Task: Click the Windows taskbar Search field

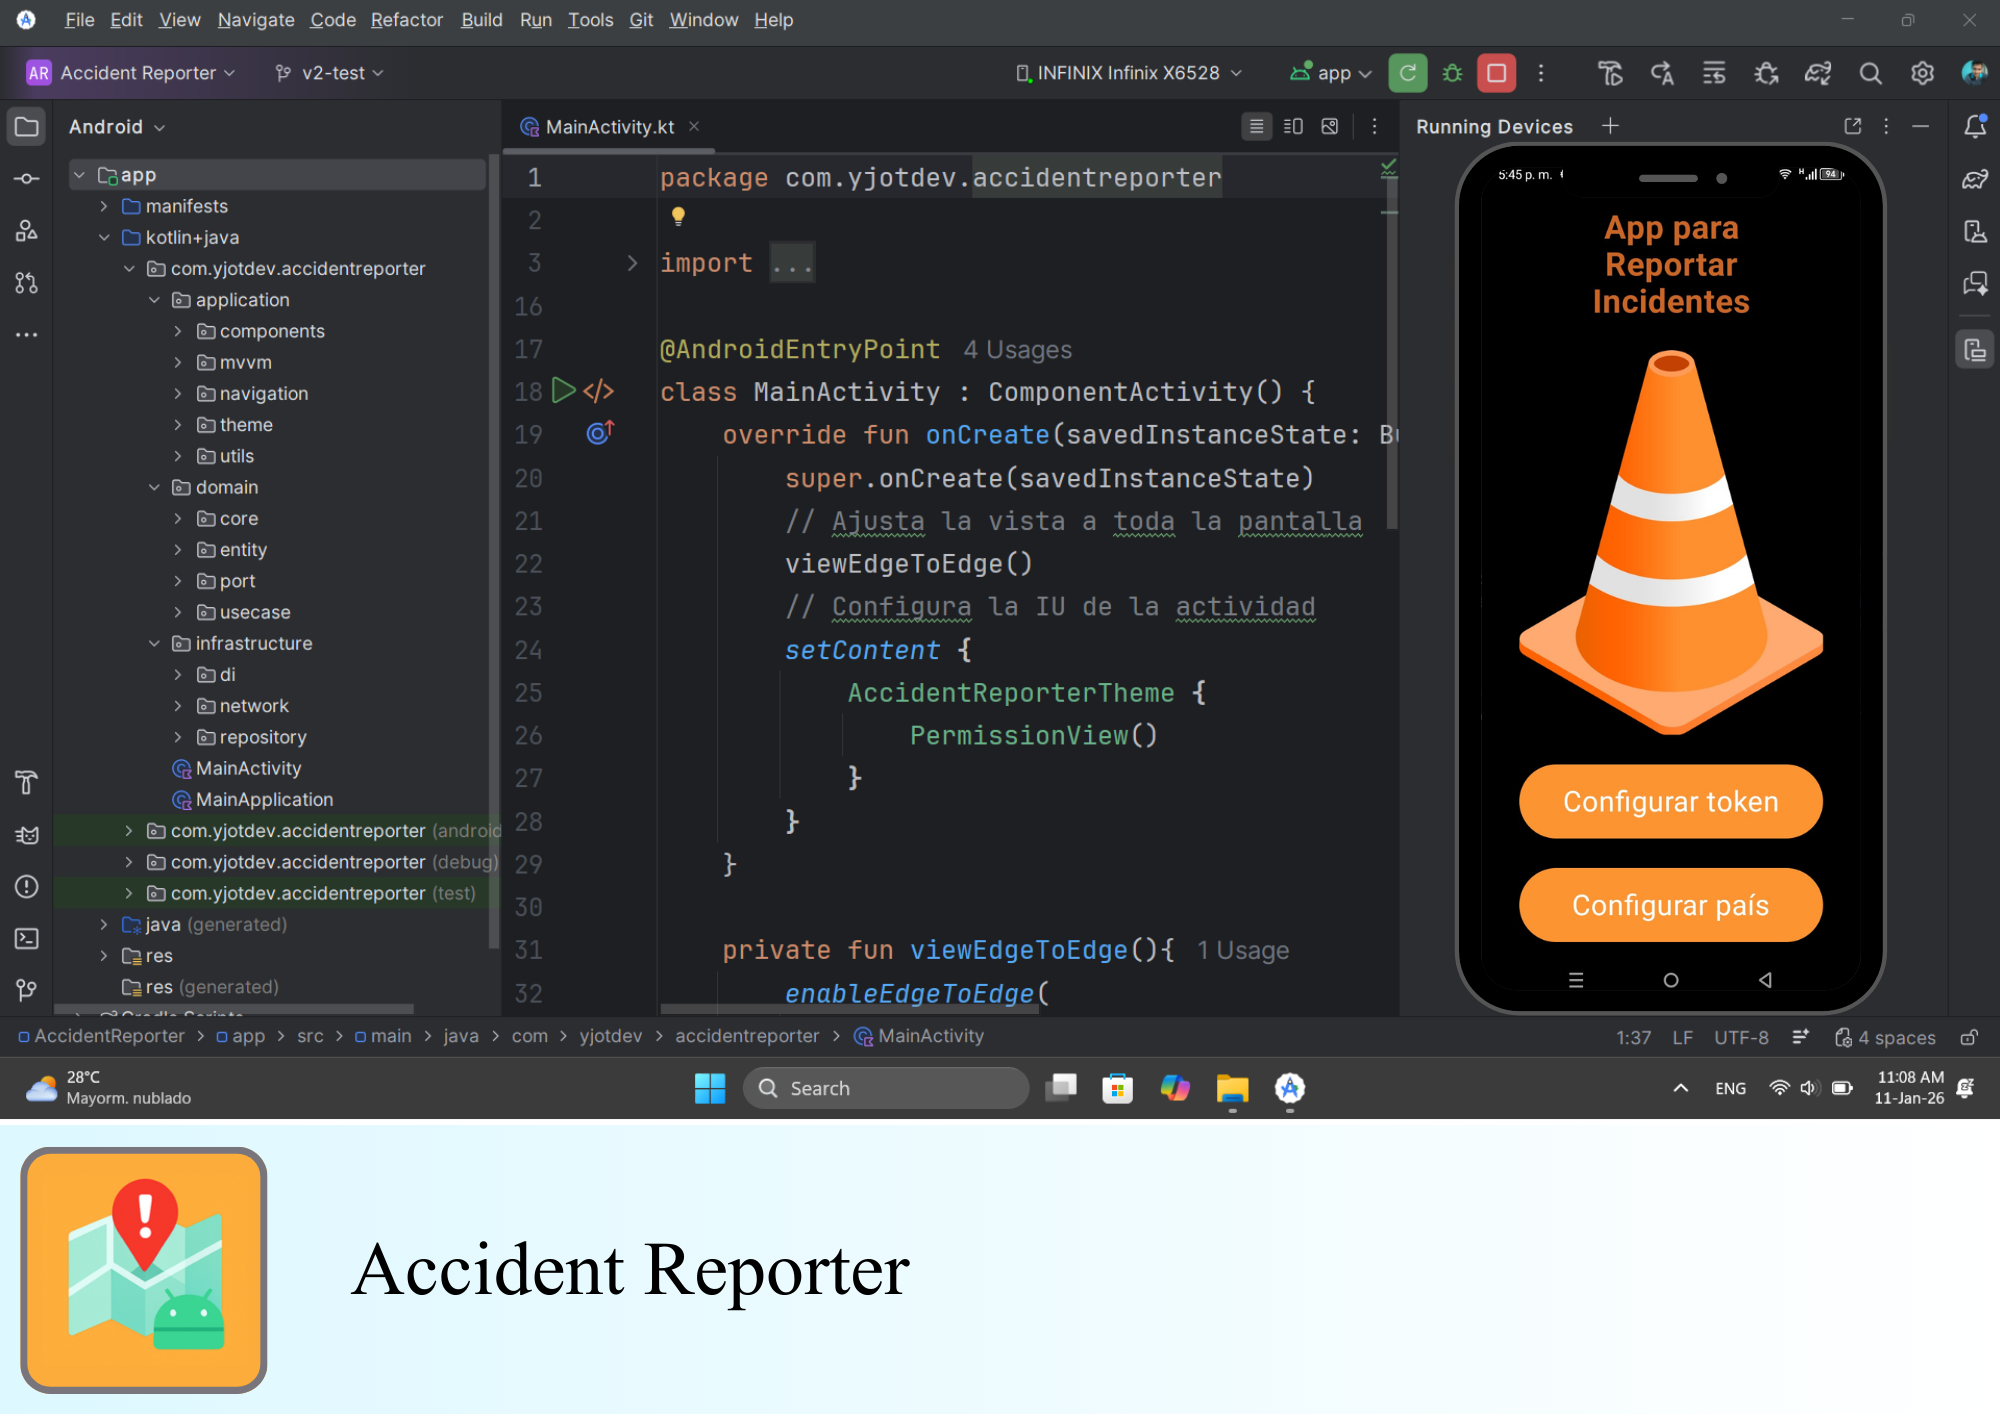Action: coord(885,1088)
